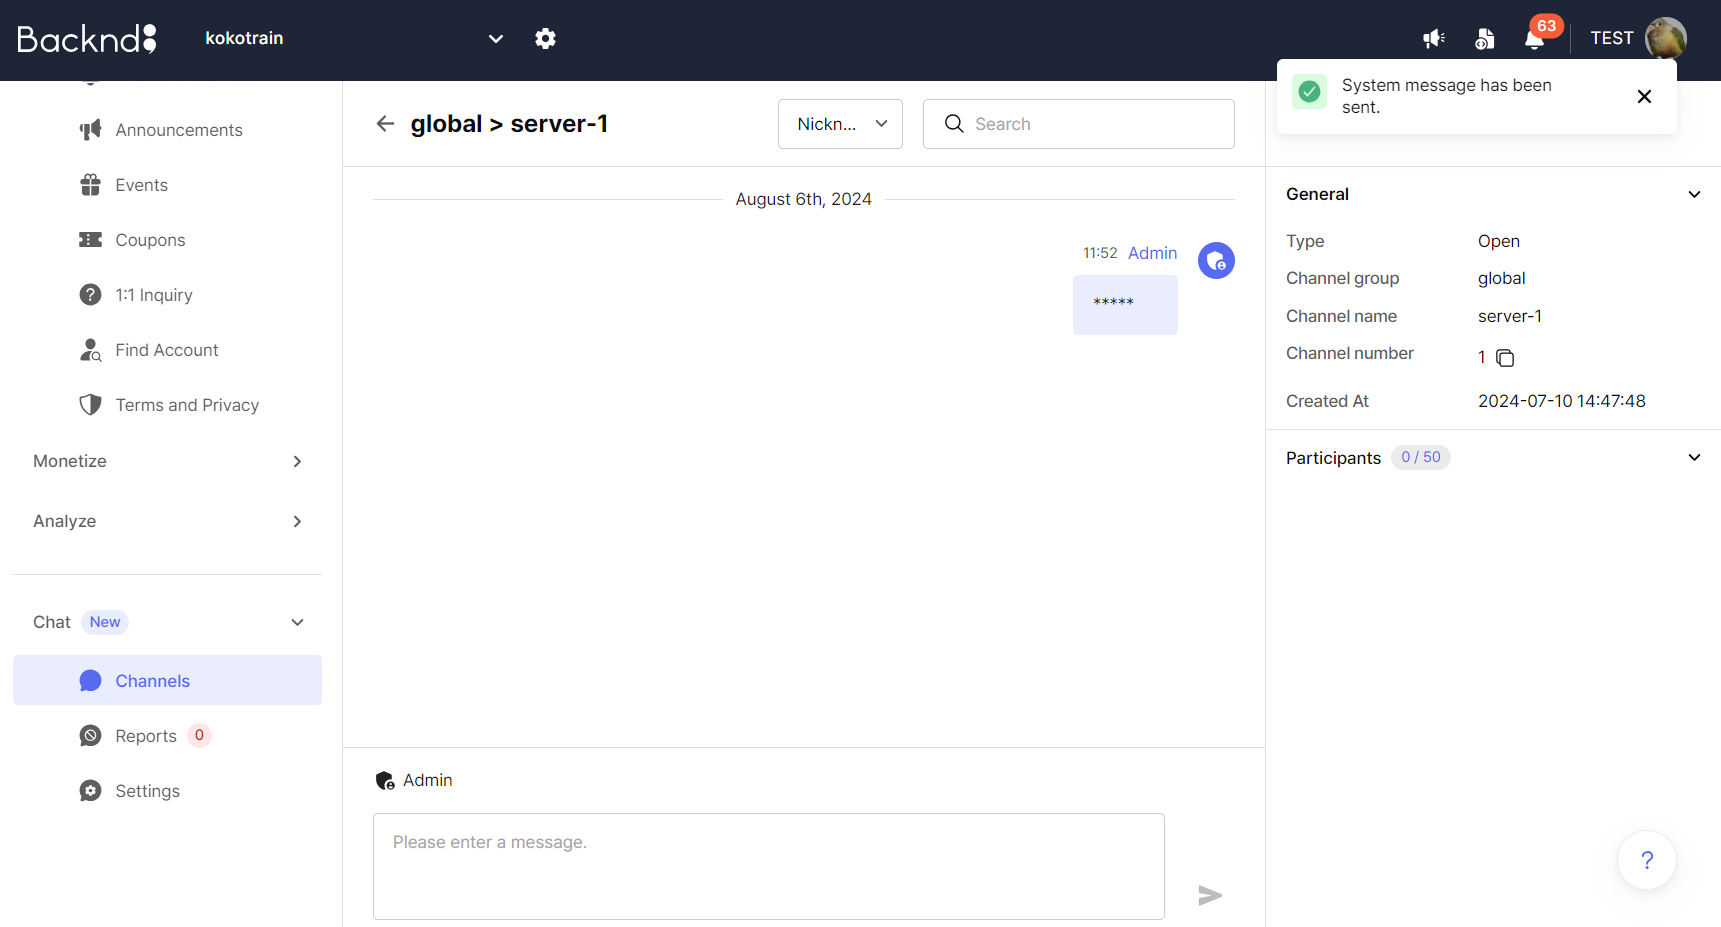This screenshot has width=1721, height=927.
Task: Click the Admin sender name link
Action: tap(1152, 253)
